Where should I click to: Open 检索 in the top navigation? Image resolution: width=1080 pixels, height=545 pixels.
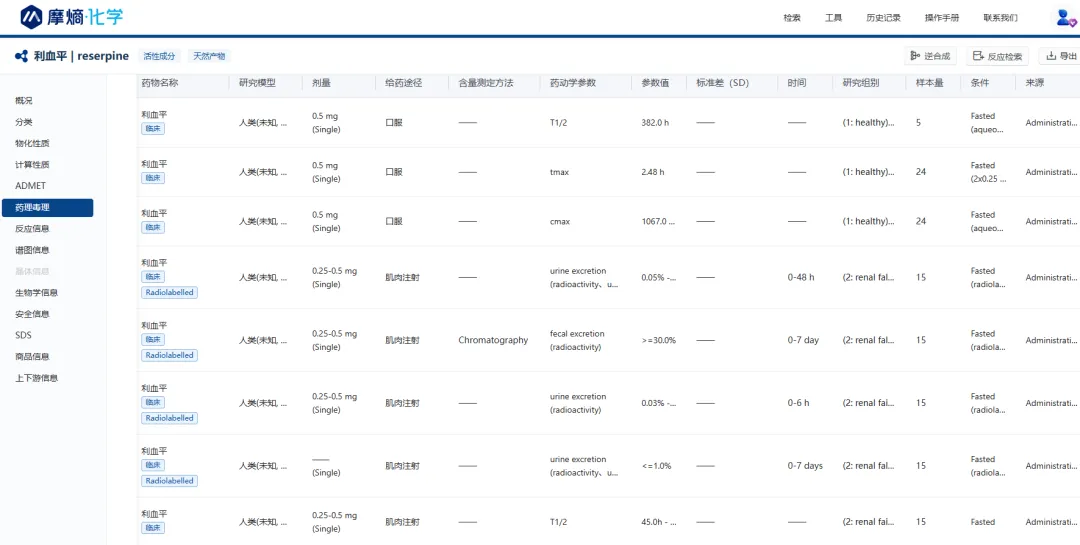(x=792, y=18)
